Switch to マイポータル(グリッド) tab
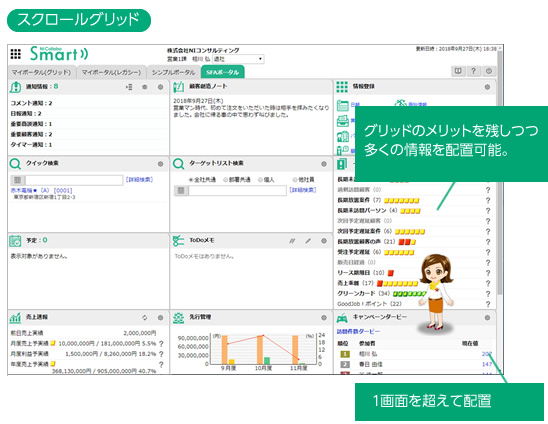This screenshot has height=424, width=548. tap(41, 72)
